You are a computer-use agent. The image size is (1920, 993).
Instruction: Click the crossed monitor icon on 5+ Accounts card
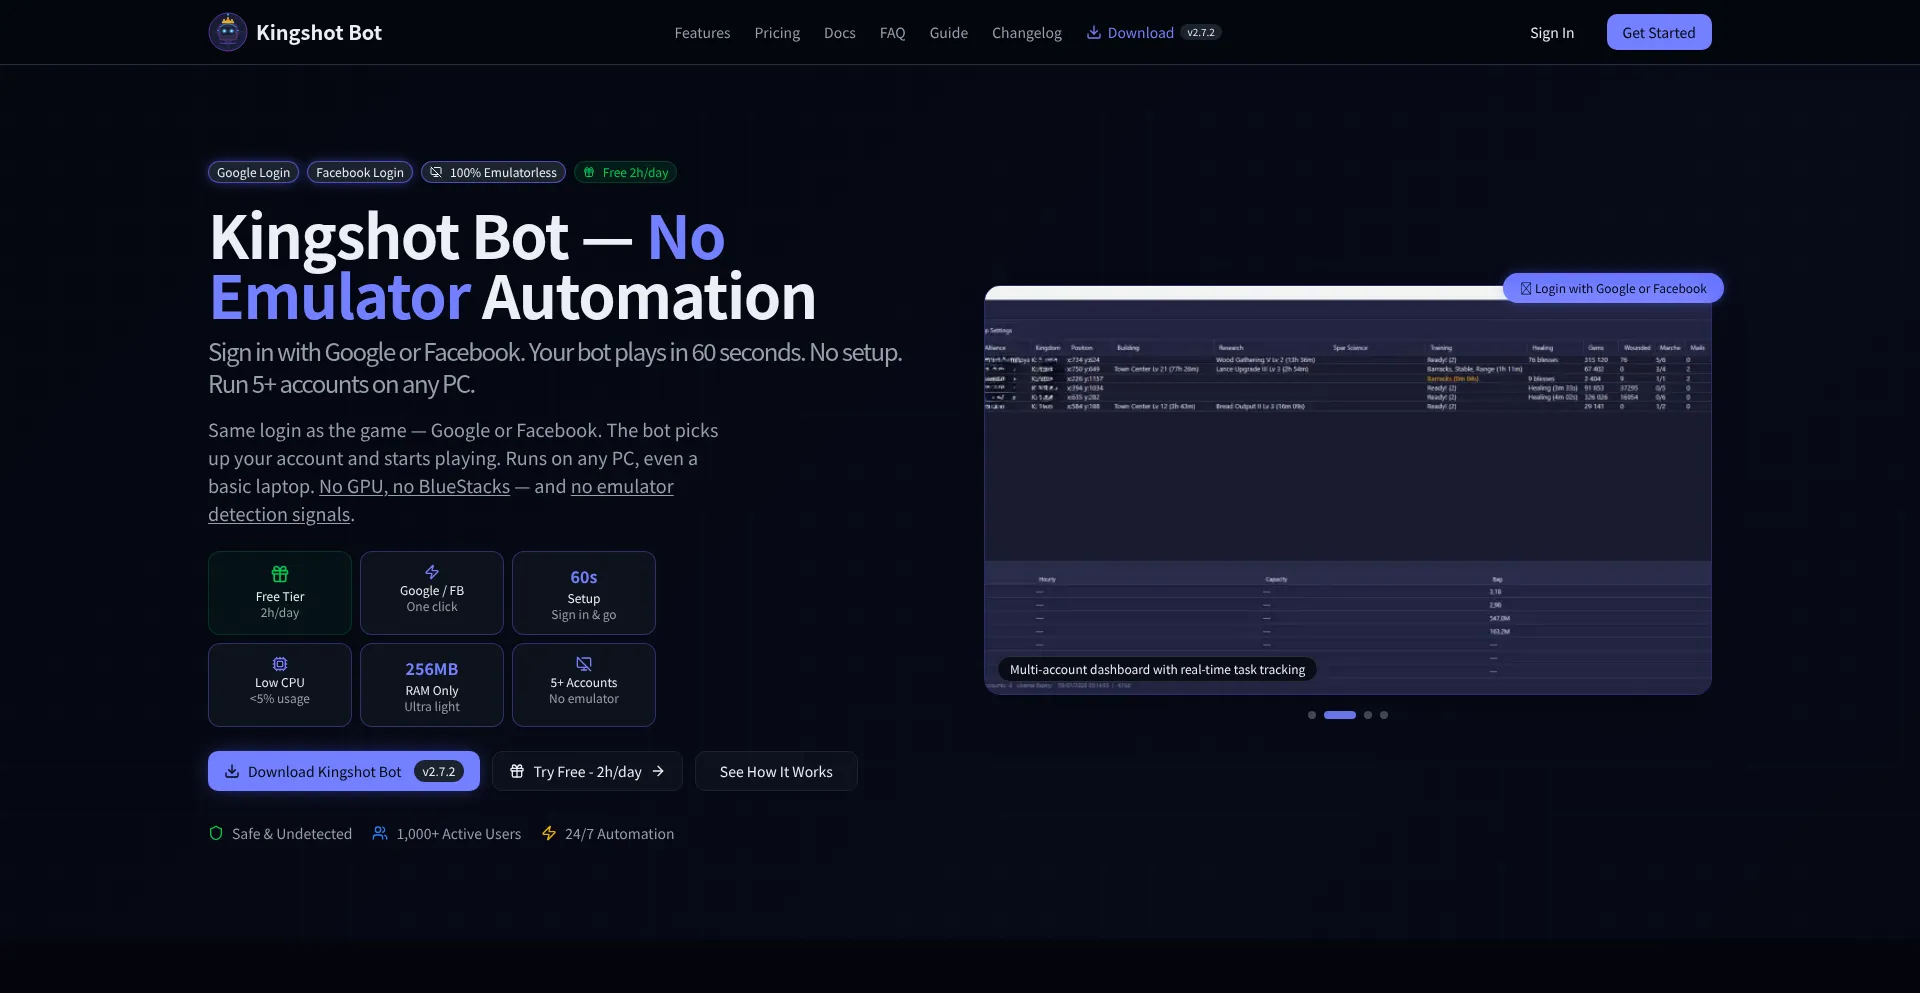[x=584, y=664]
